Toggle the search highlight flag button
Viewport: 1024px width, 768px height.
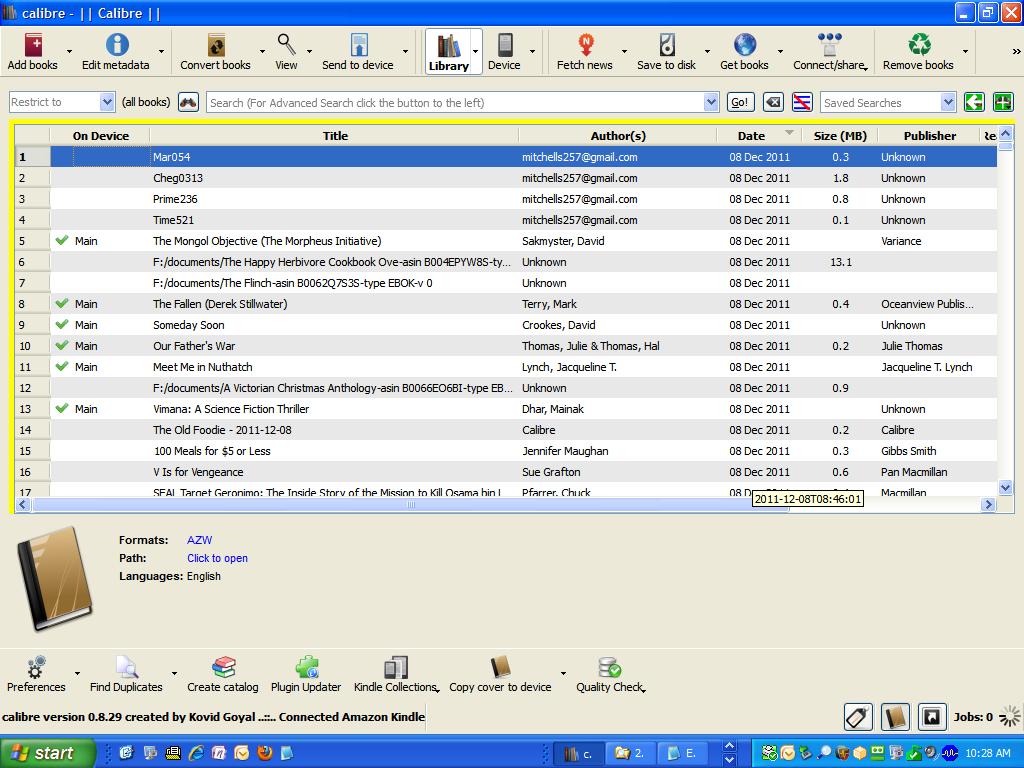(801, 102)
